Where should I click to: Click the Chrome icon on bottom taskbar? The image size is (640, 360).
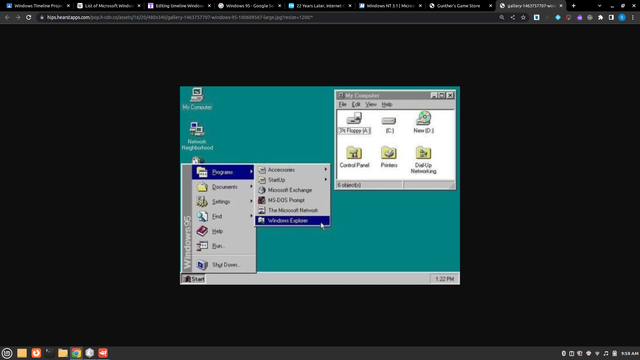(76, 353)
